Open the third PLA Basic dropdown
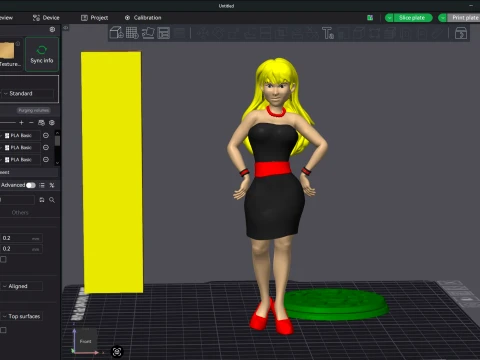This screenshot has width=480, height=360. click(x=21, y=159)
